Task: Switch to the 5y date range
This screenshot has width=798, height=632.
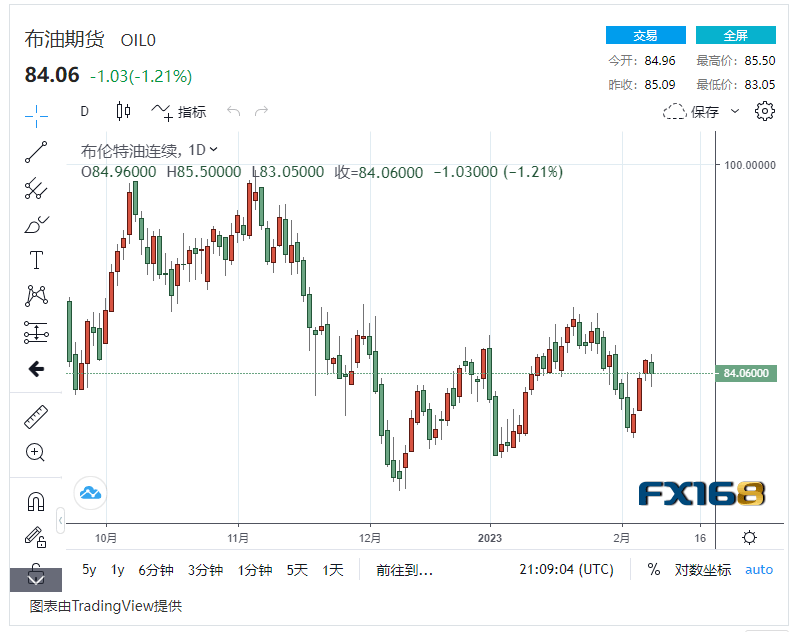Action: [89, 569]
